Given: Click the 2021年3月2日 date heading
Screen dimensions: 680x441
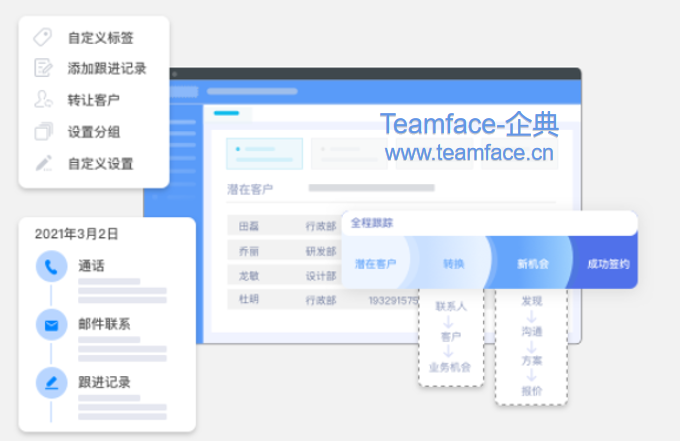Looking at the screenshot, I should (76, 234).
